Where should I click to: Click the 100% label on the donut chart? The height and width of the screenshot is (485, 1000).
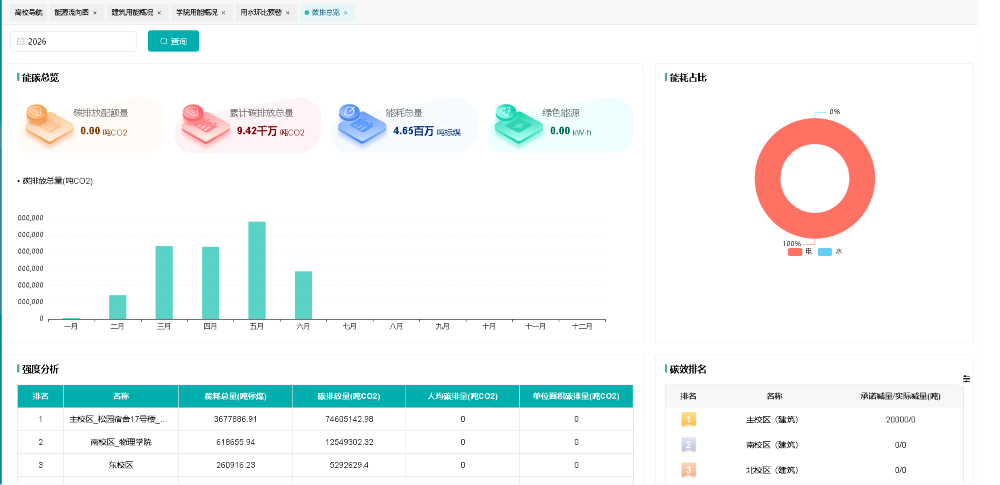click(791, 244)
